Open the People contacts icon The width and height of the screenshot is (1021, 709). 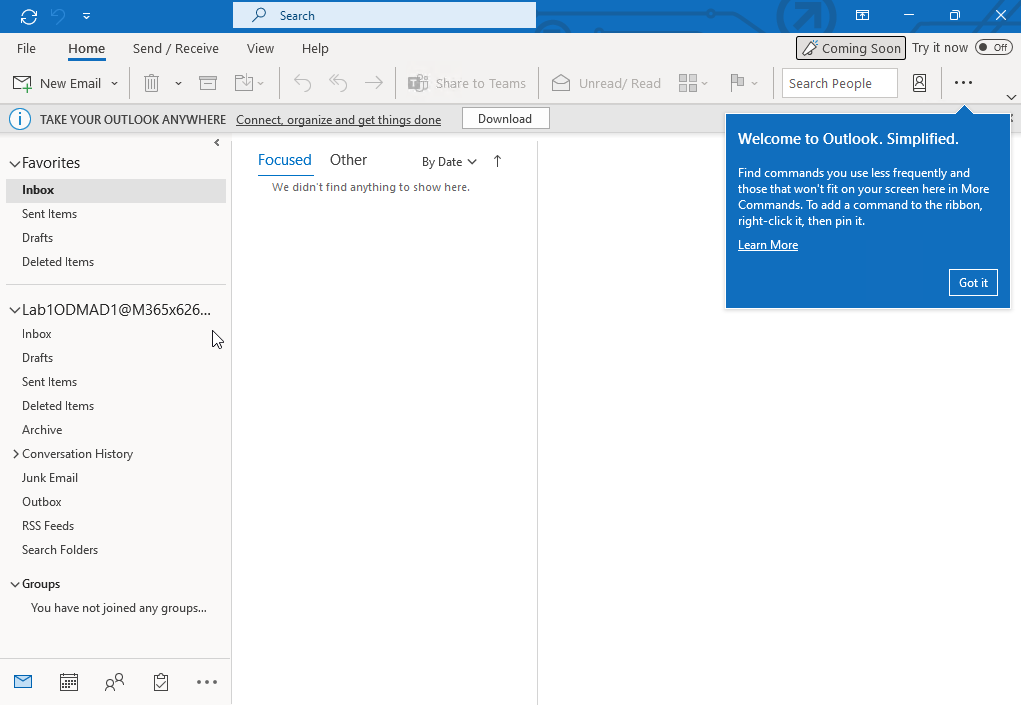(x=115, y=682)
